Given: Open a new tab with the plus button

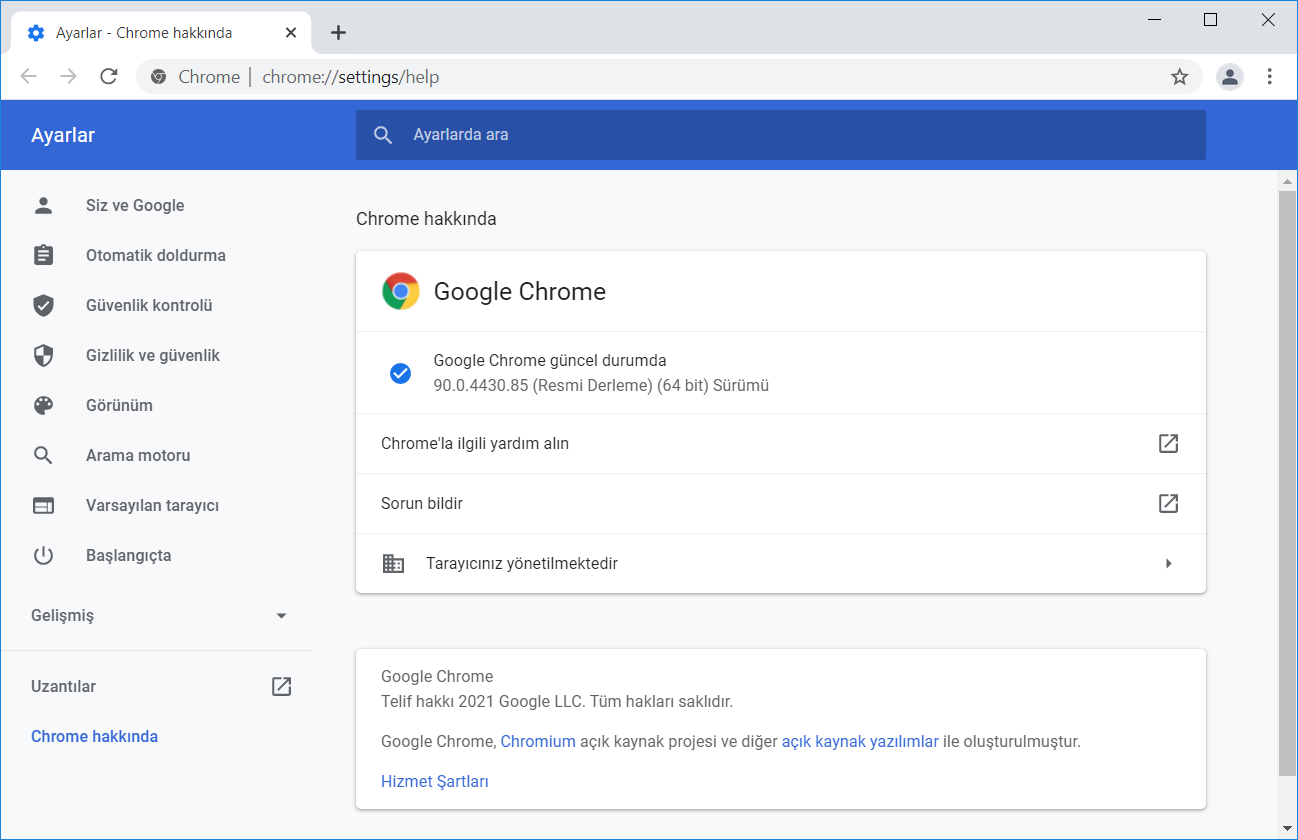Looking at the screenshot, I should [338, 33].
